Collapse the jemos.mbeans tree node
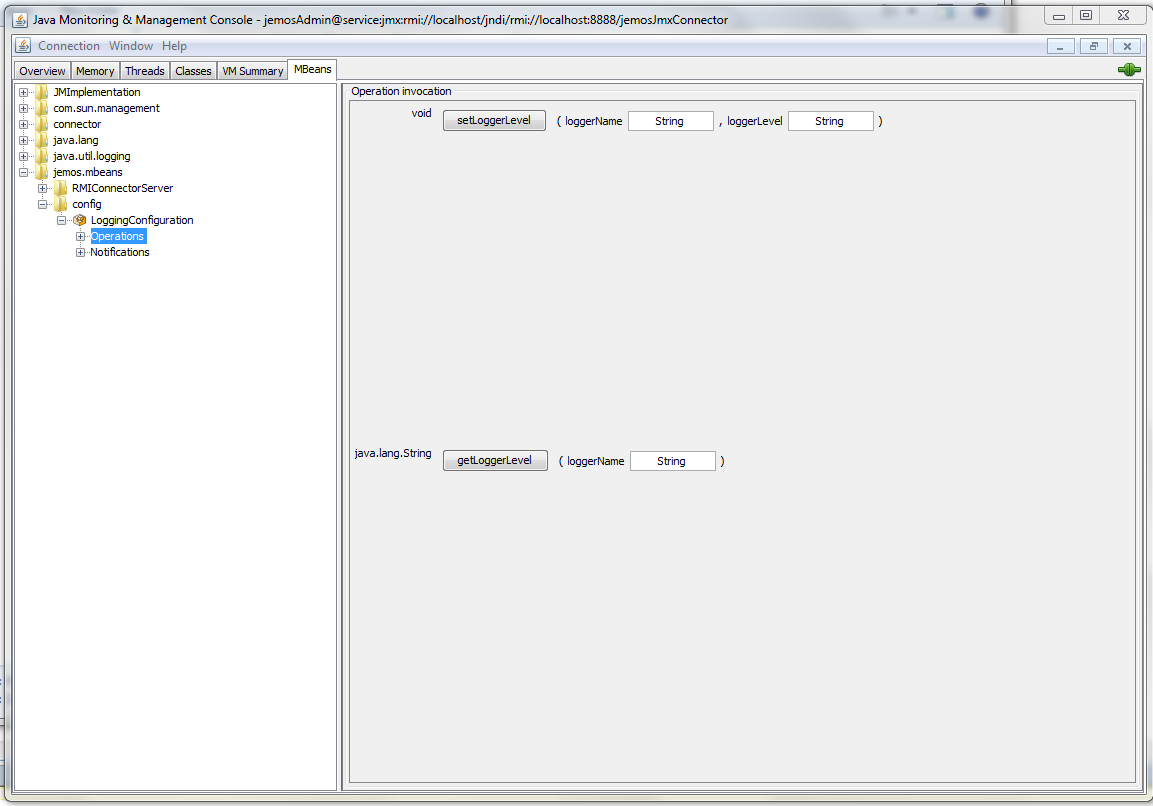Screen dimensions: 1153x806 coord(24,172)
